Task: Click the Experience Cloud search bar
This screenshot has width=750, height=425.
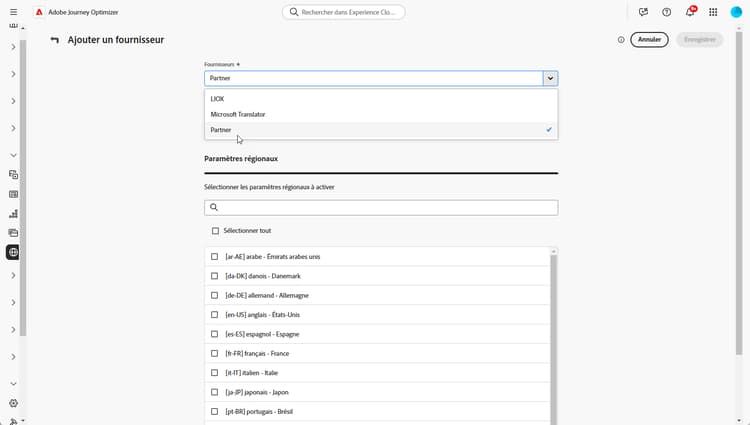Action: [x=344, y=12]
